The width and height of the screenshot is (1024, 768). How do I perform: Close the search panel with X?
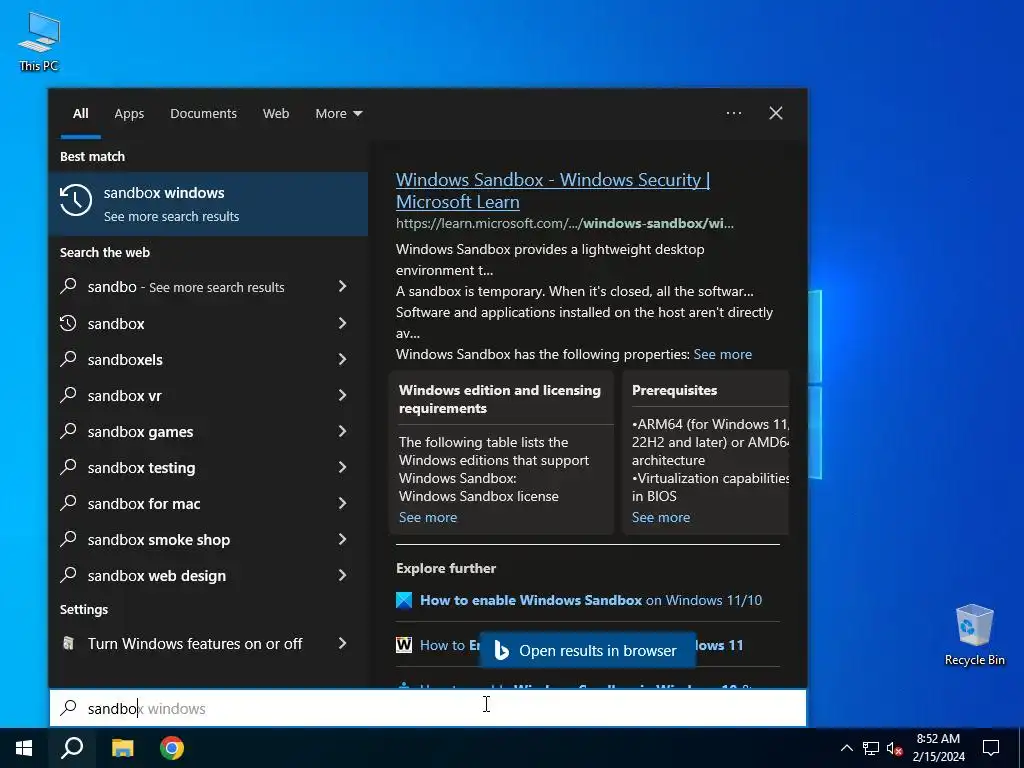click(x=776, y=113)
